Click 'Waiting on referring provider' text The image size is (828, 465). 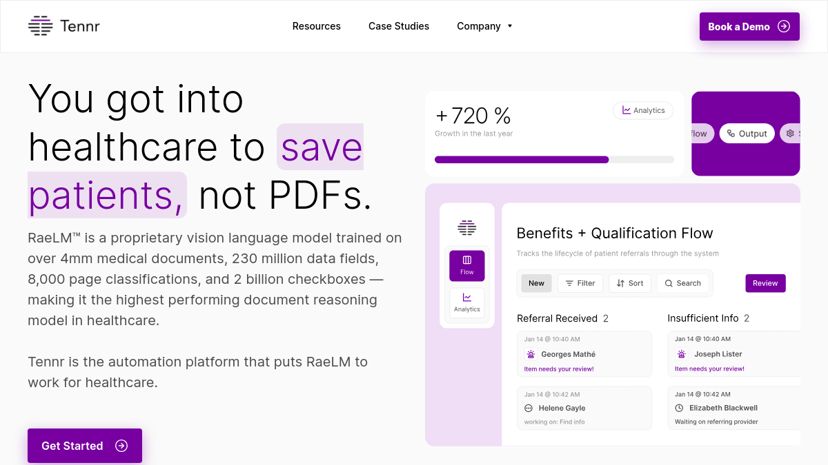716,421
